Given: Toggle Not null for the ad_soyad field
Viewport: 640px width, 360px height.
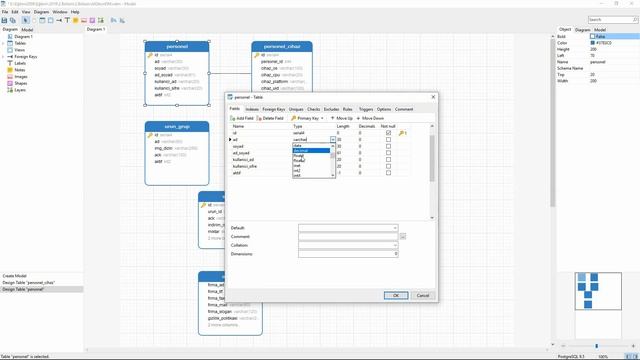Looking at the screenshot, I should [388, 153].
